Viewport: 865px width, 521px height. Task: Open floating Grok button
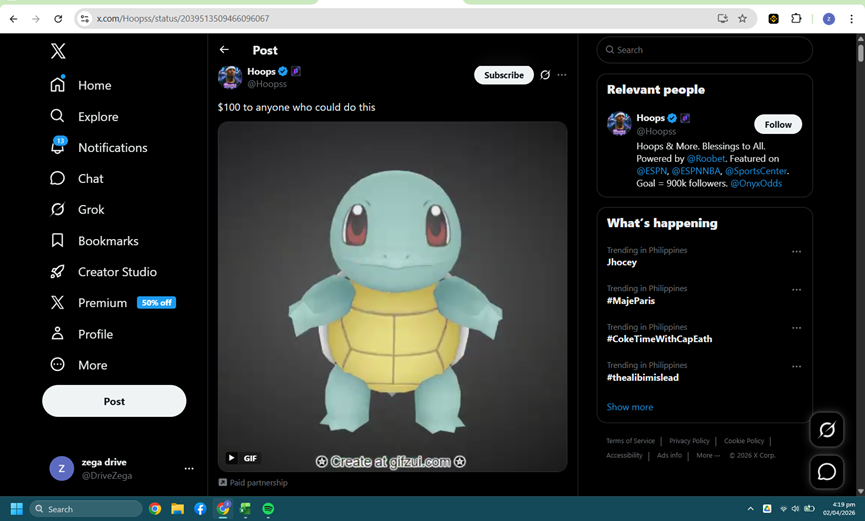826,429
